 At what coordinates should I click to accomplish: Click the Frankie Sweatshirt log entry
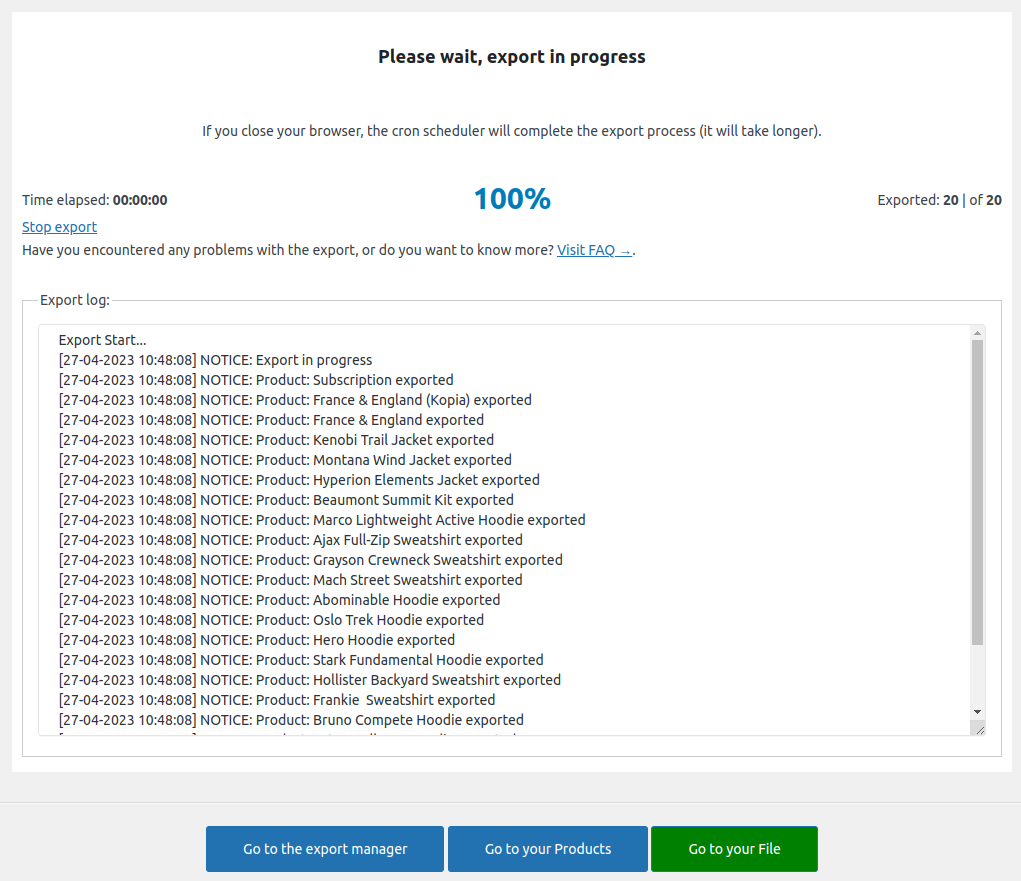point(277,700)
